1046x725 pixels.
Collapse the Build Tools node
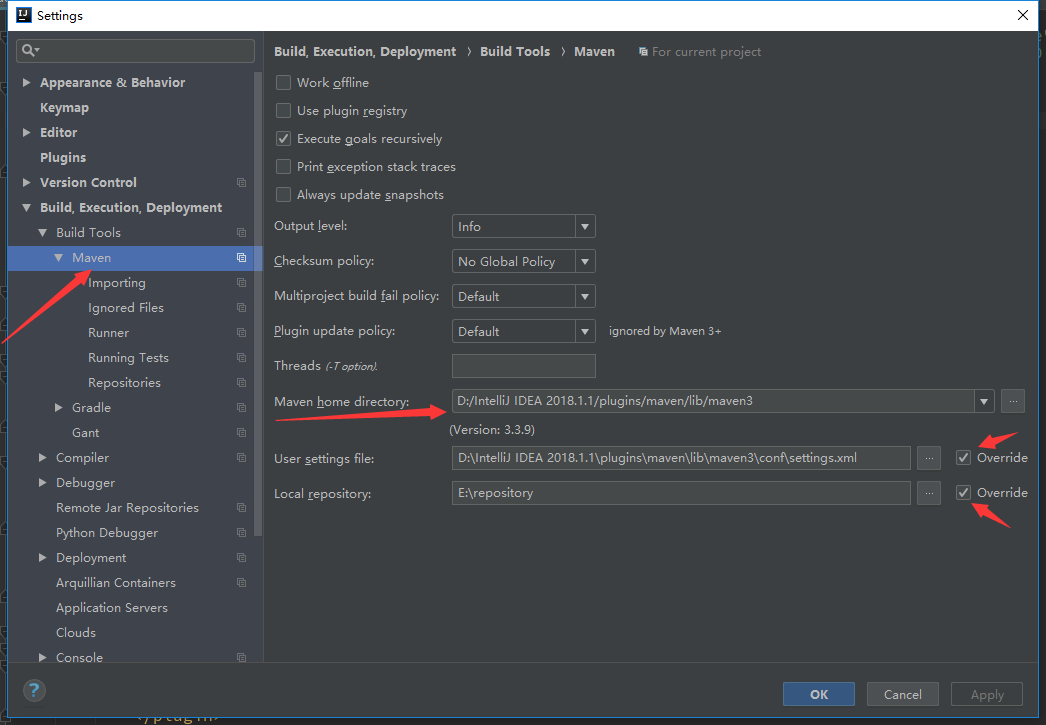(x=43, y=233)
